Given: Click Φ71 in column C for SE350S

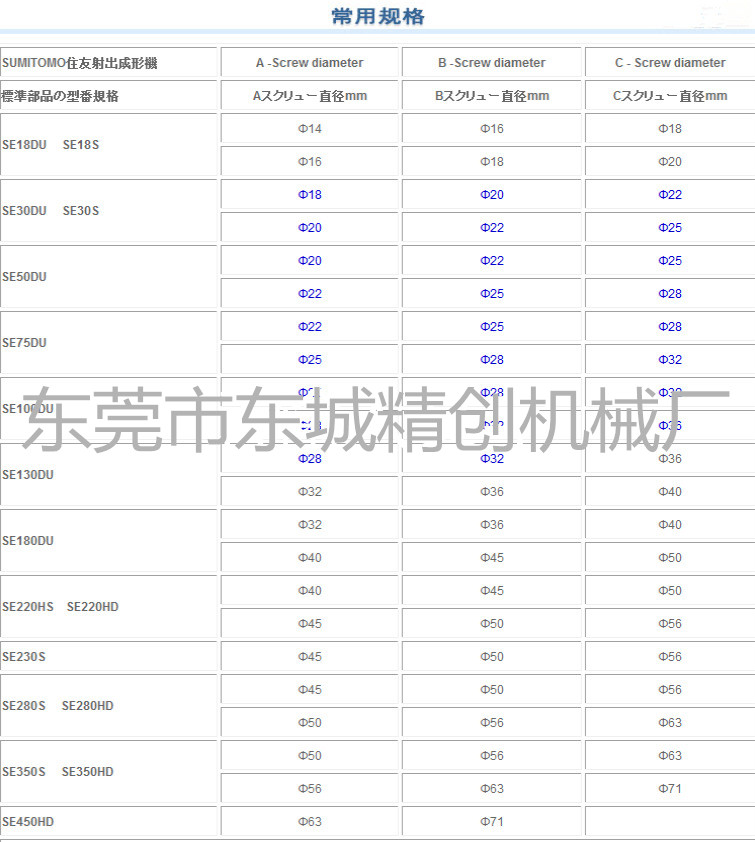Looking at the screenshot, I should click(670, 789).
